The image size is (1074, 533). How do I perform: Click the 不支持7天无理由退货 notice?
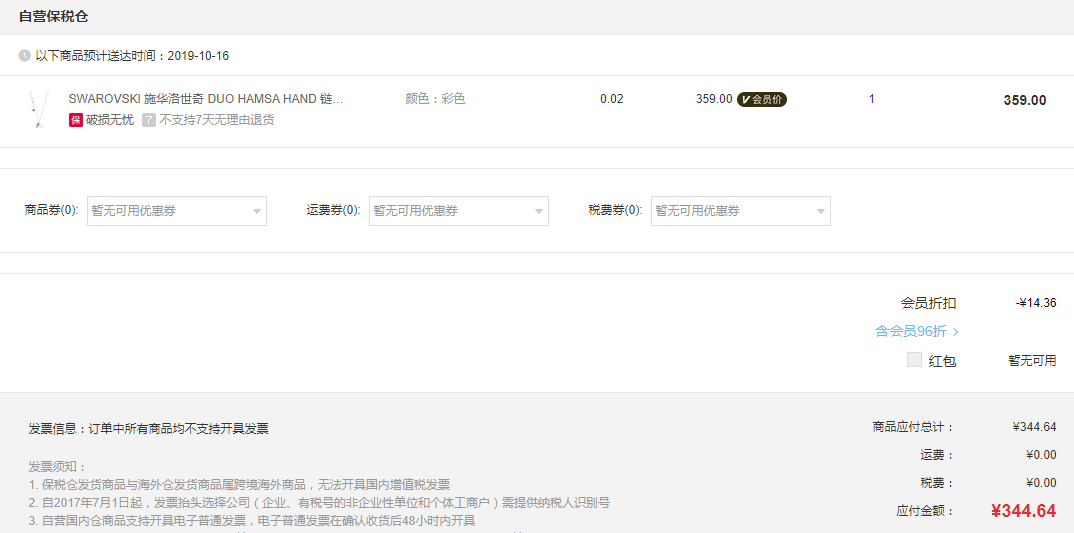pyautogui.click(x=216, y=120)
